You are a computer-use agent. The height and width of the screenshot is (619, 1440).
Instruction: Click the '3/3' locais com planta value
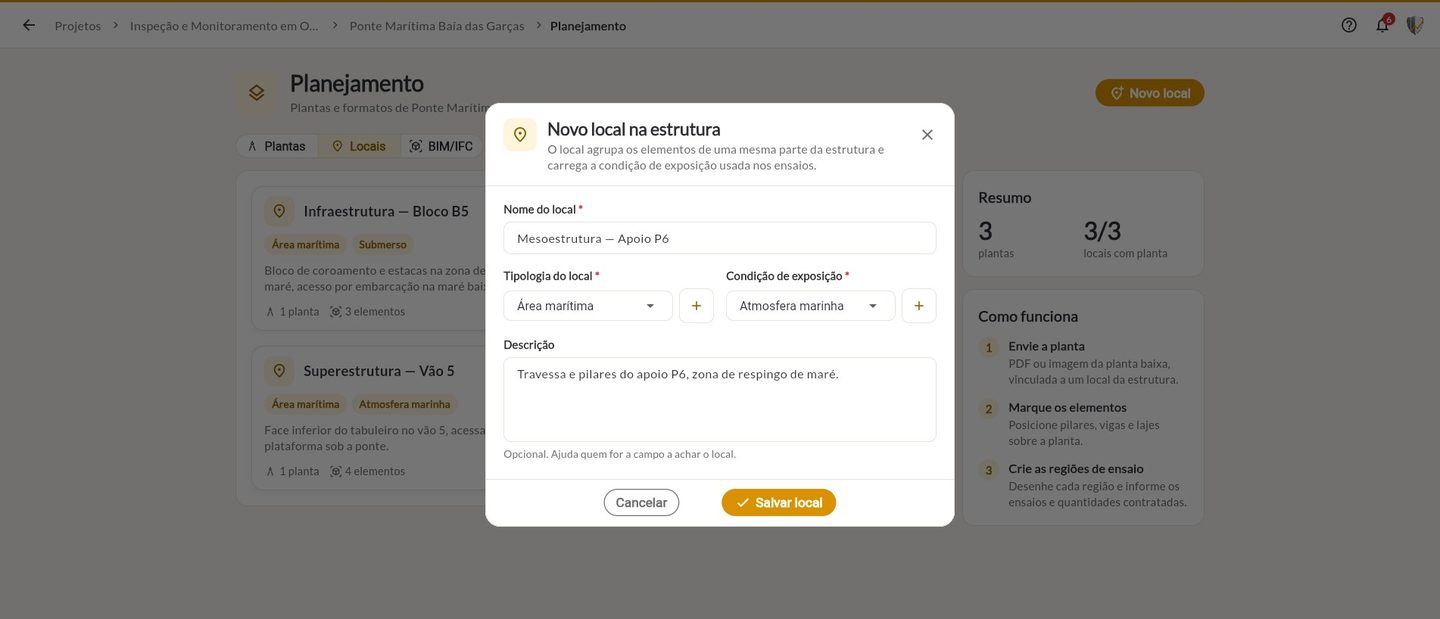[x=1103, y=231]
